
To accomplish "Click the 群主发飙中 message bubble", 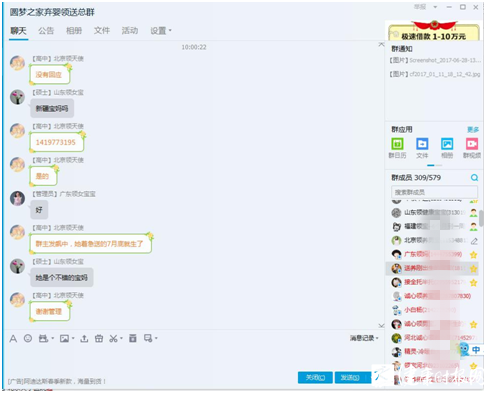I will tap(90, 244).
